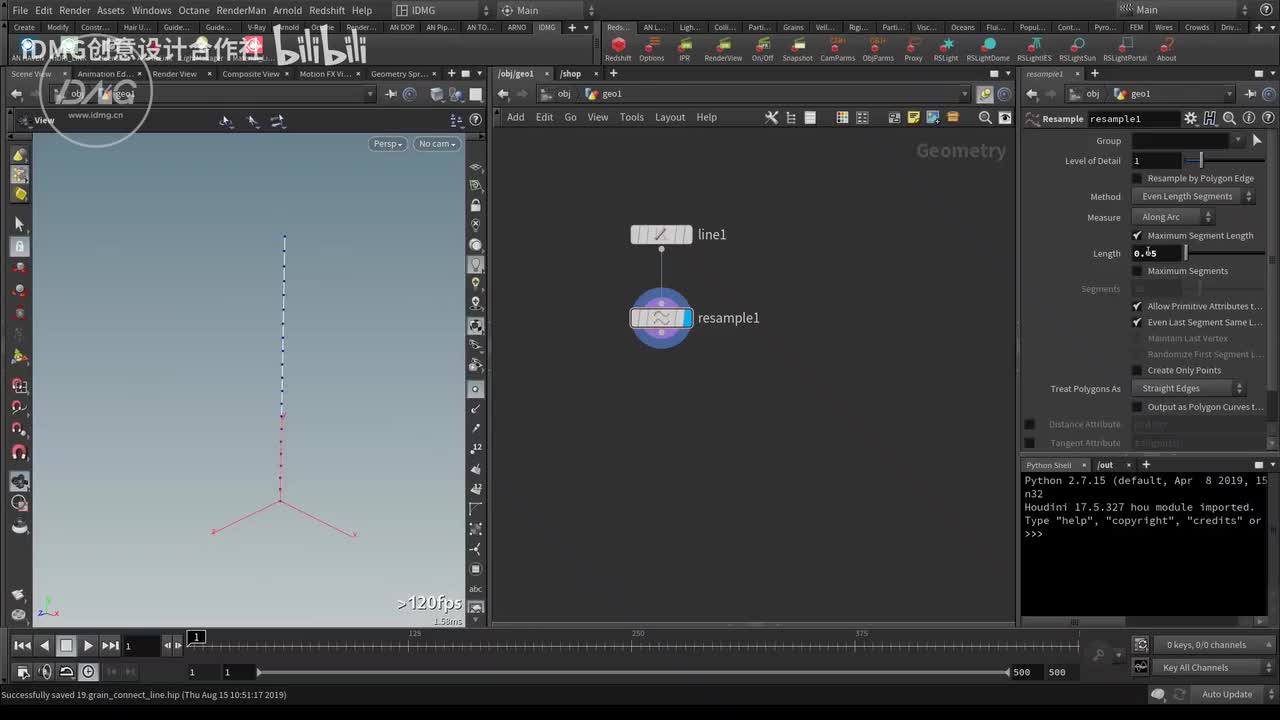Click obj in network editor path
This screenshot has width=1280, height=720.
point(563,94)
